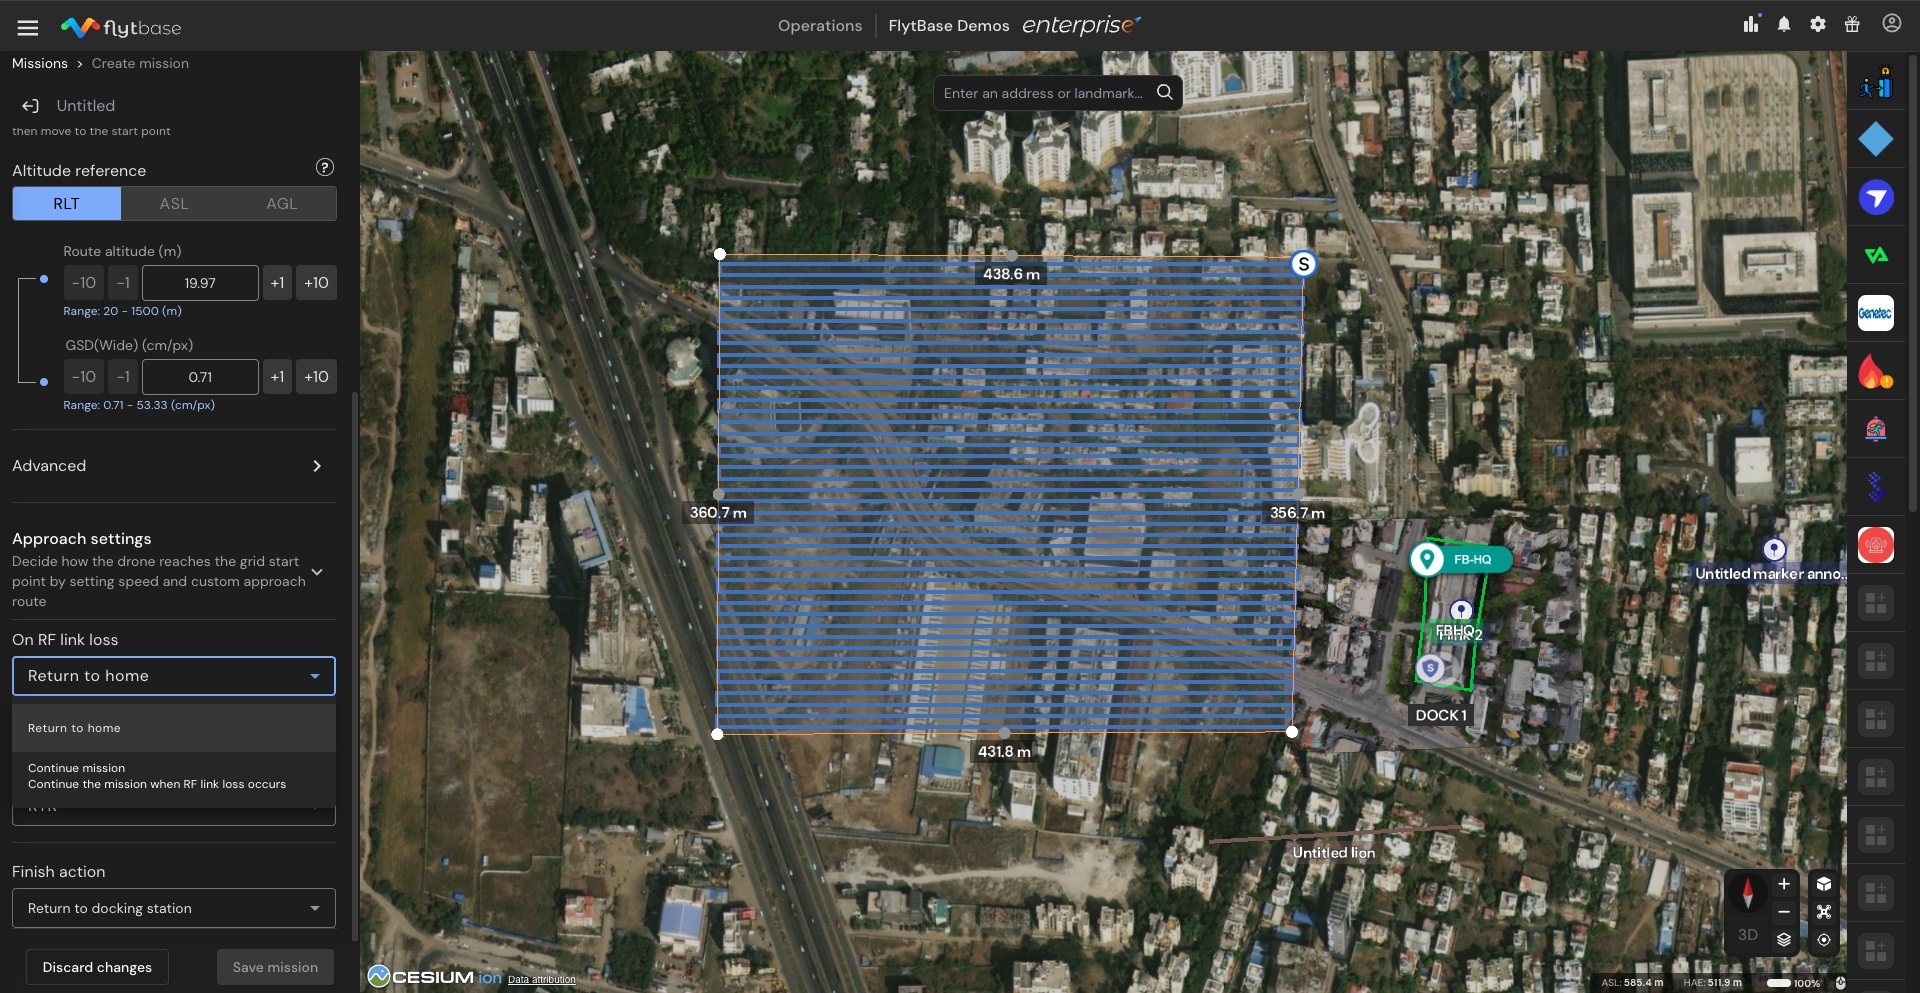The height and width of the screenshot is (993, 1920).
Task: Open the Finish action dropdown
Action: pos(173,908)
